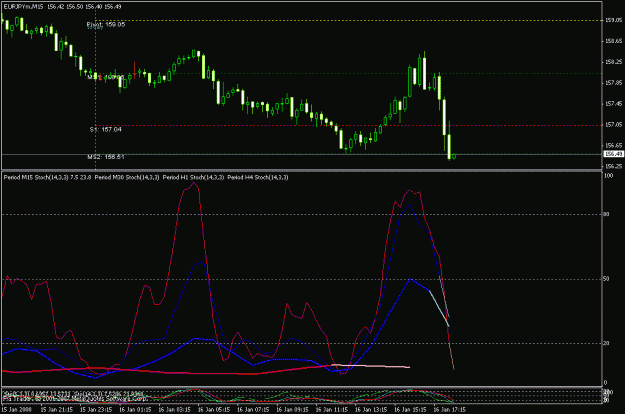625x414 pixels.
Task: Click the current price tag 156.49
Action: point(613,154)
